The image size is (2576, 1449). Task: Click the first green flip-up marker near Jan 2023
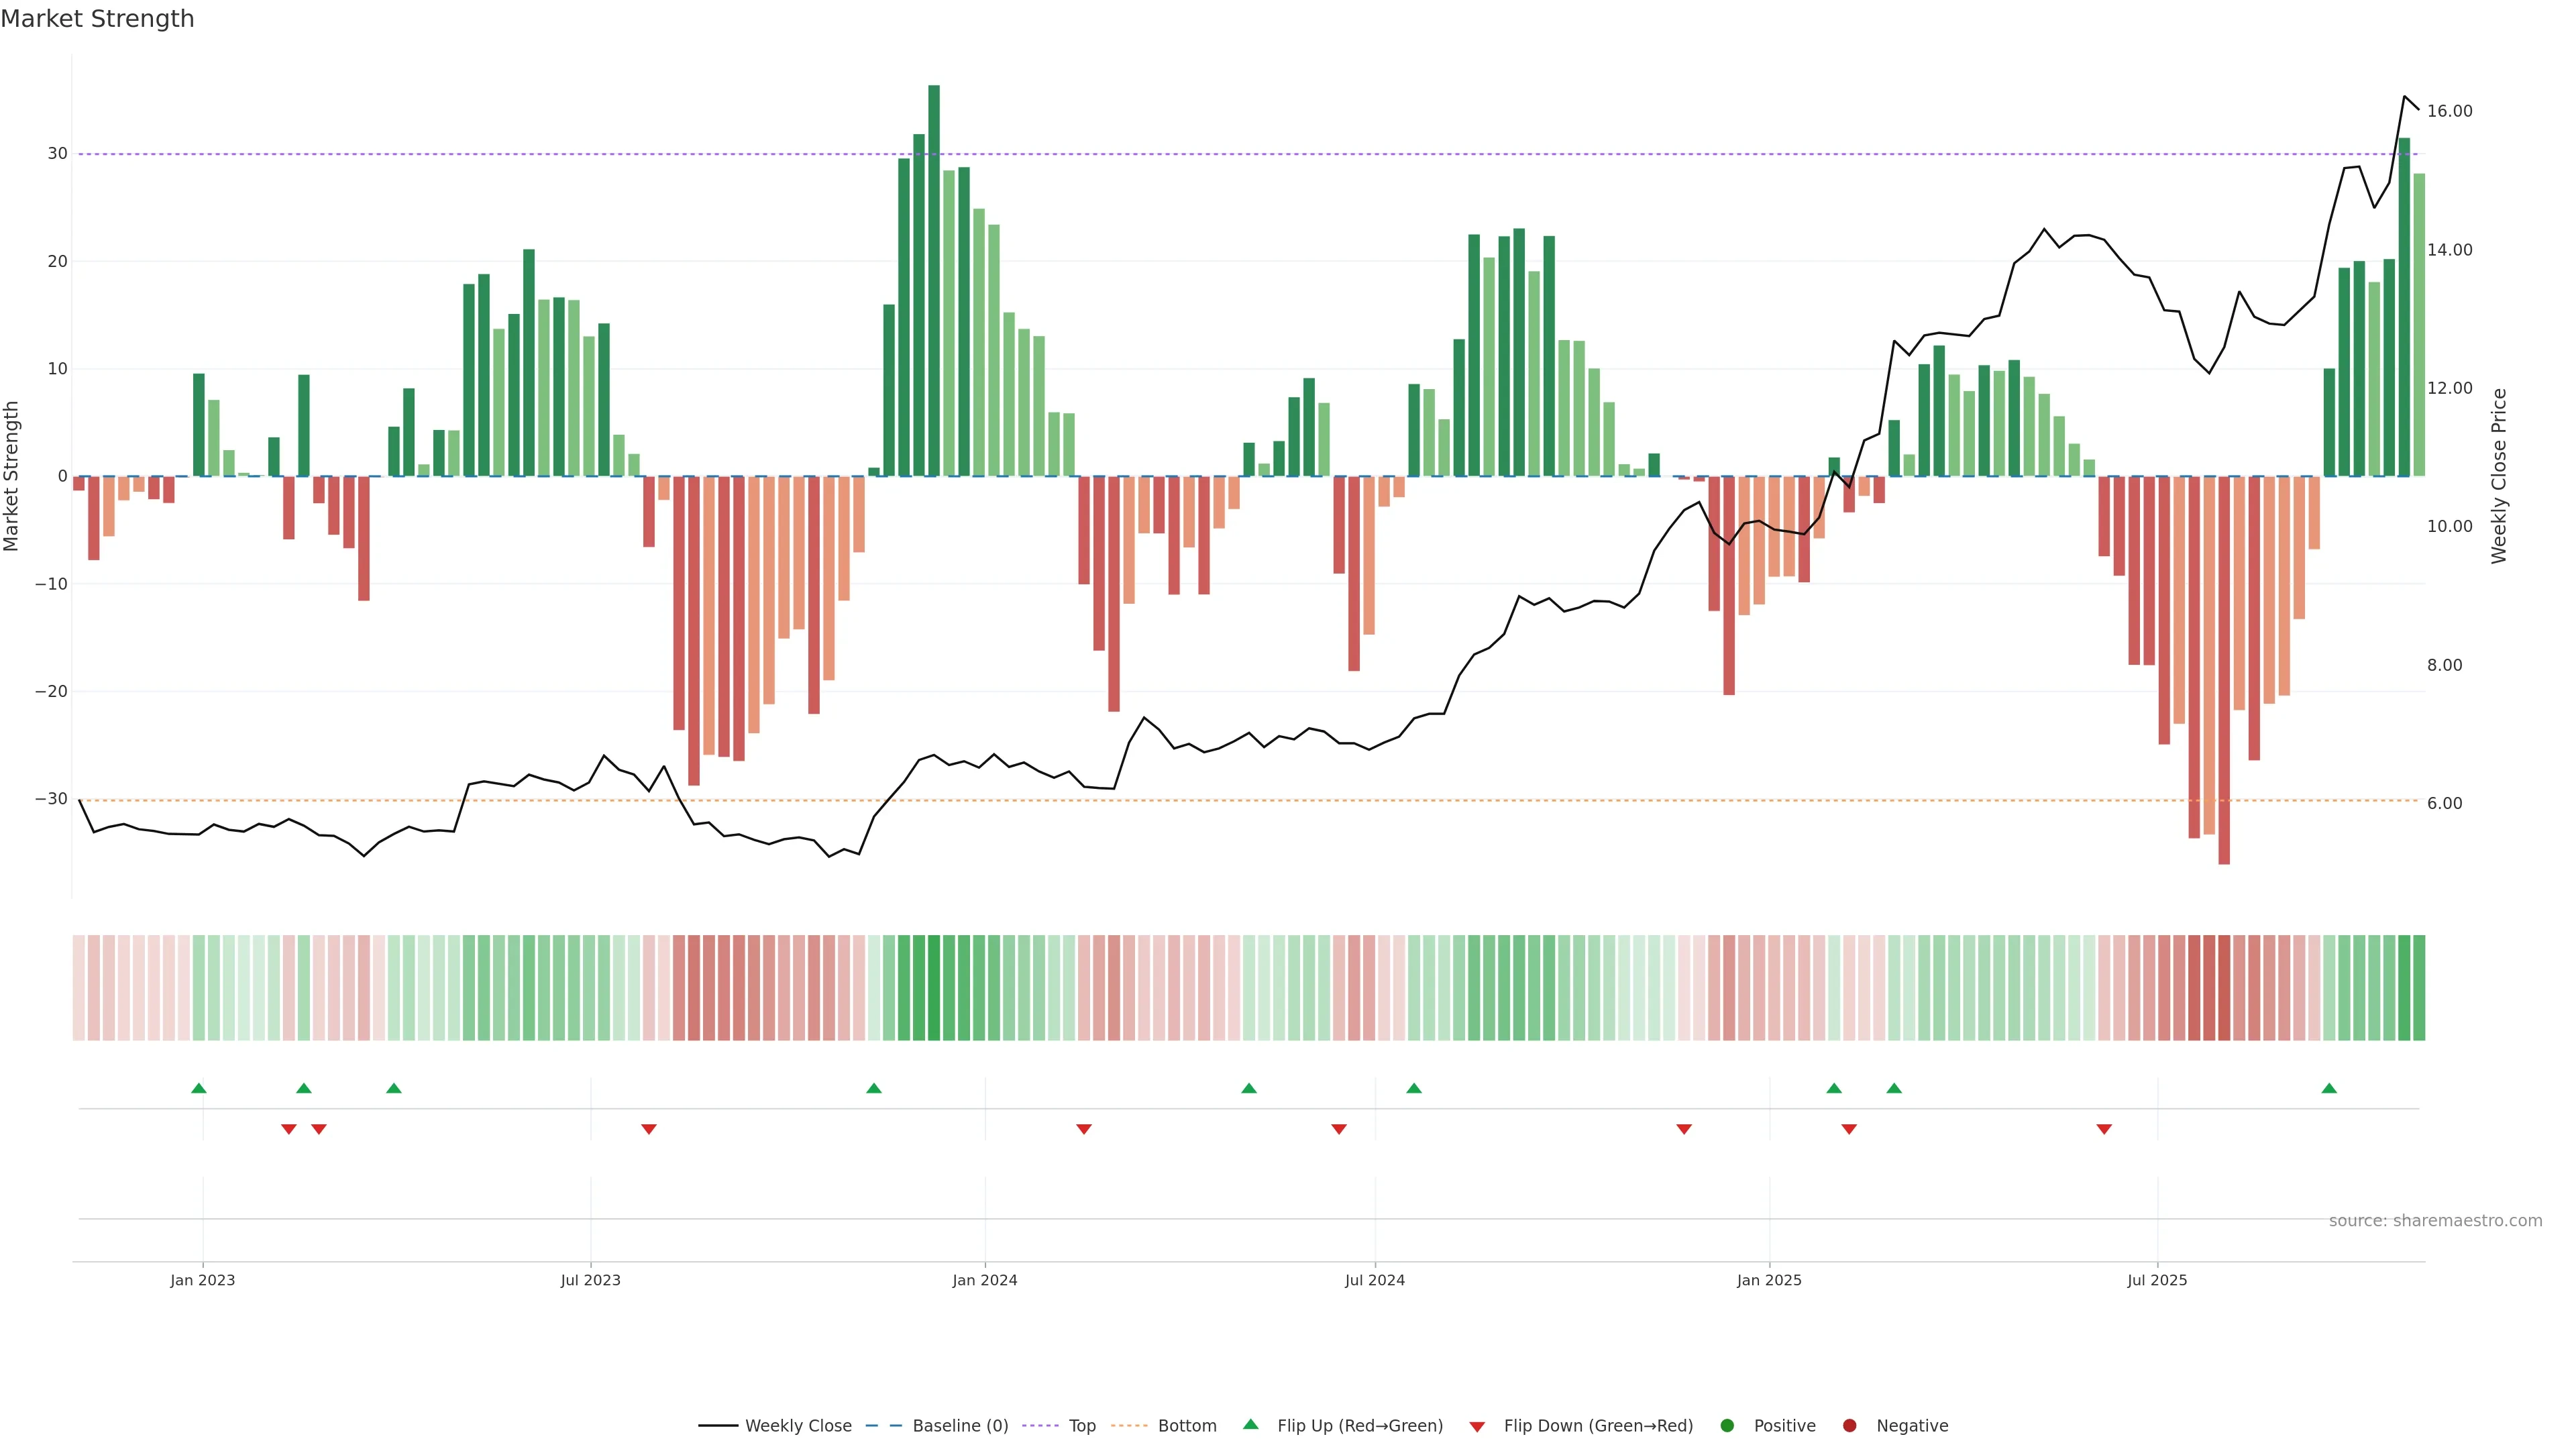pyautogui.click(x=199, y=1088)
